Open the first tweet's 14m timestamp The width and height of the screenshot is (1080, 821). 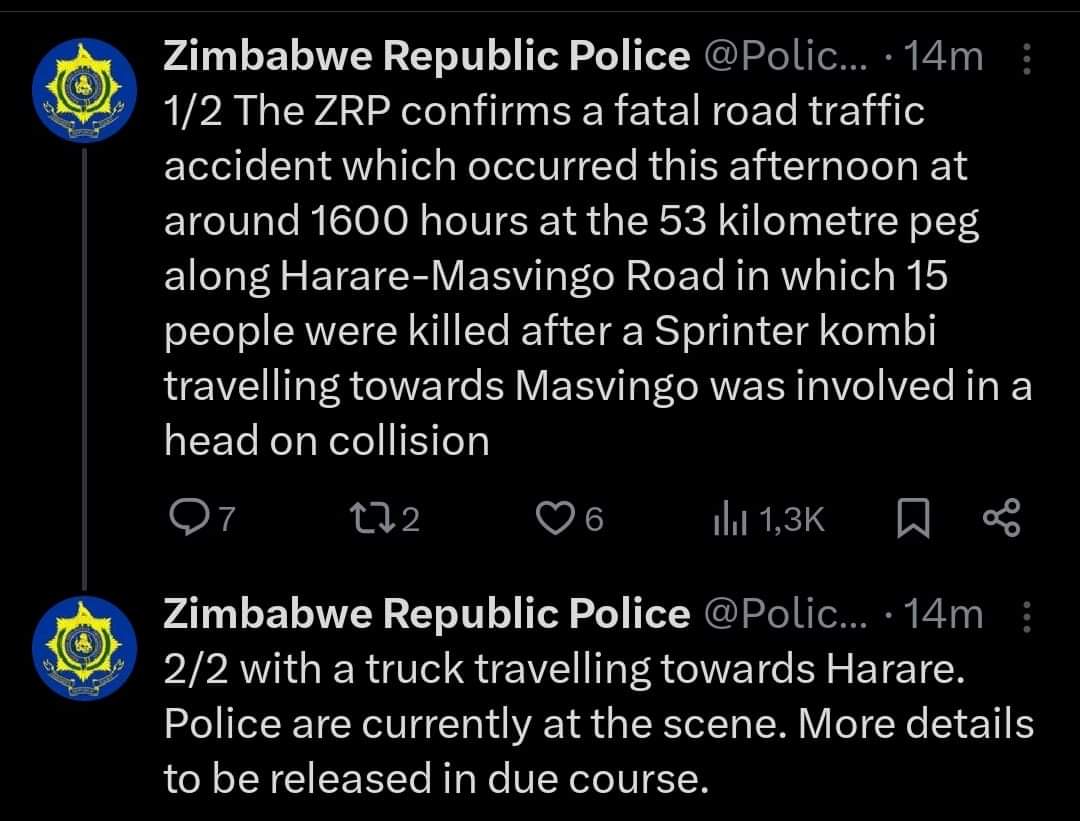point(943,56)
